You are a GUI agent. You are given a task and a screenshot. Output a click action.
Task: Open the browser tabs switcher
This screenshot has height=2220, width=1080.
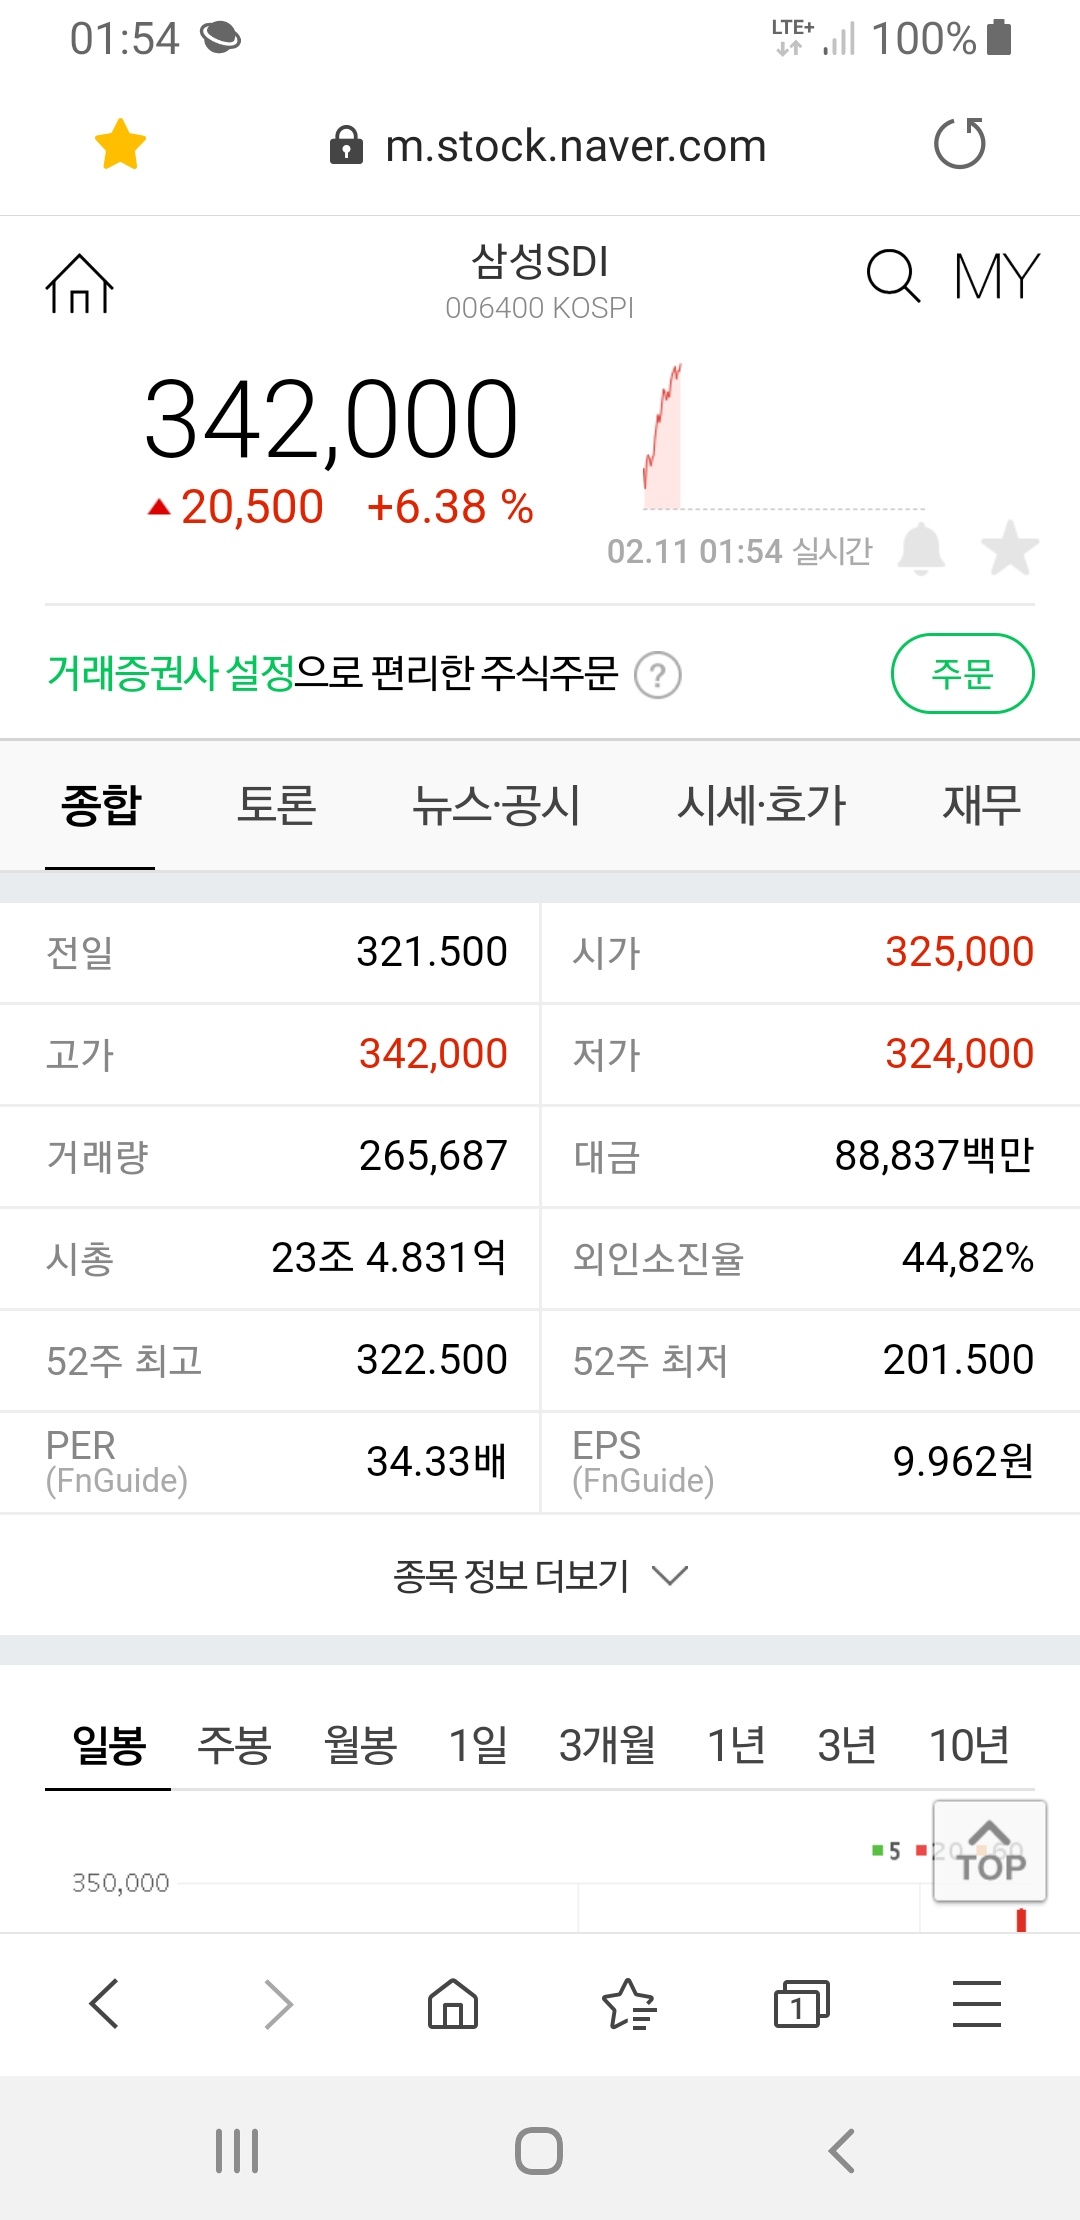pyautogui.click(x=802, y=2004)
